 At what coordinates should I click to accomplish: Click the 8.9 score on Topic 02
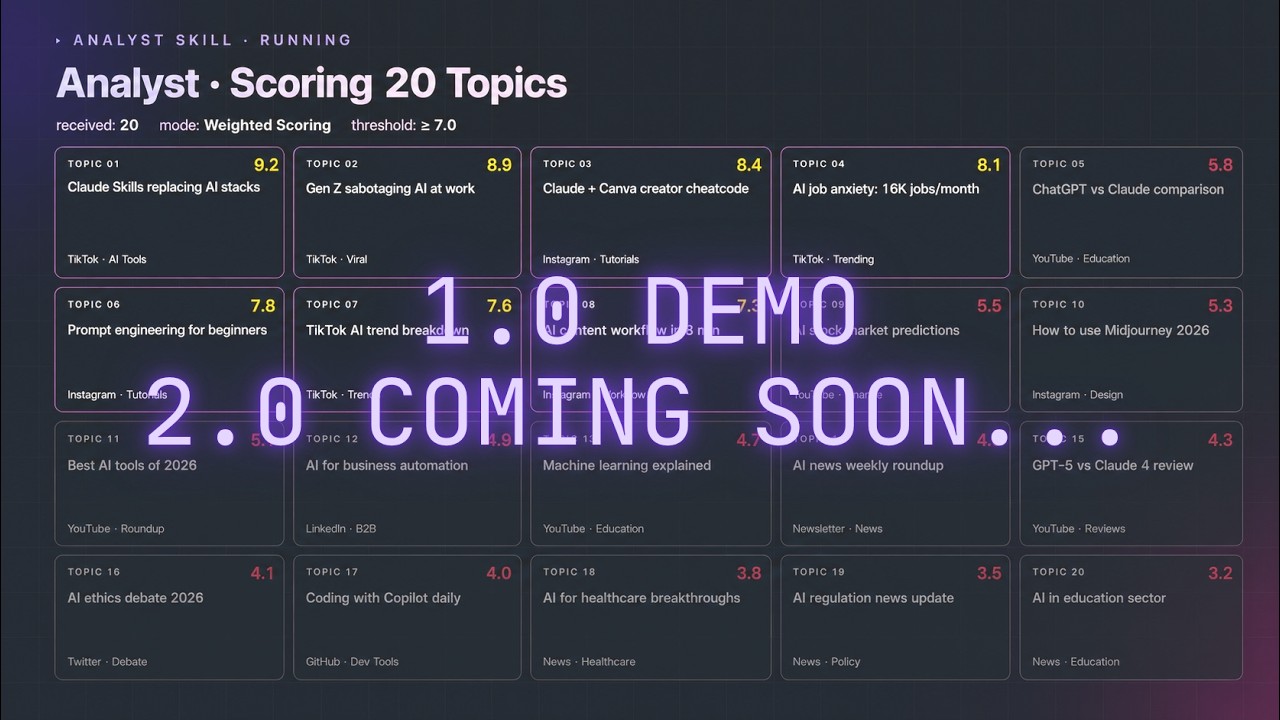499,165
